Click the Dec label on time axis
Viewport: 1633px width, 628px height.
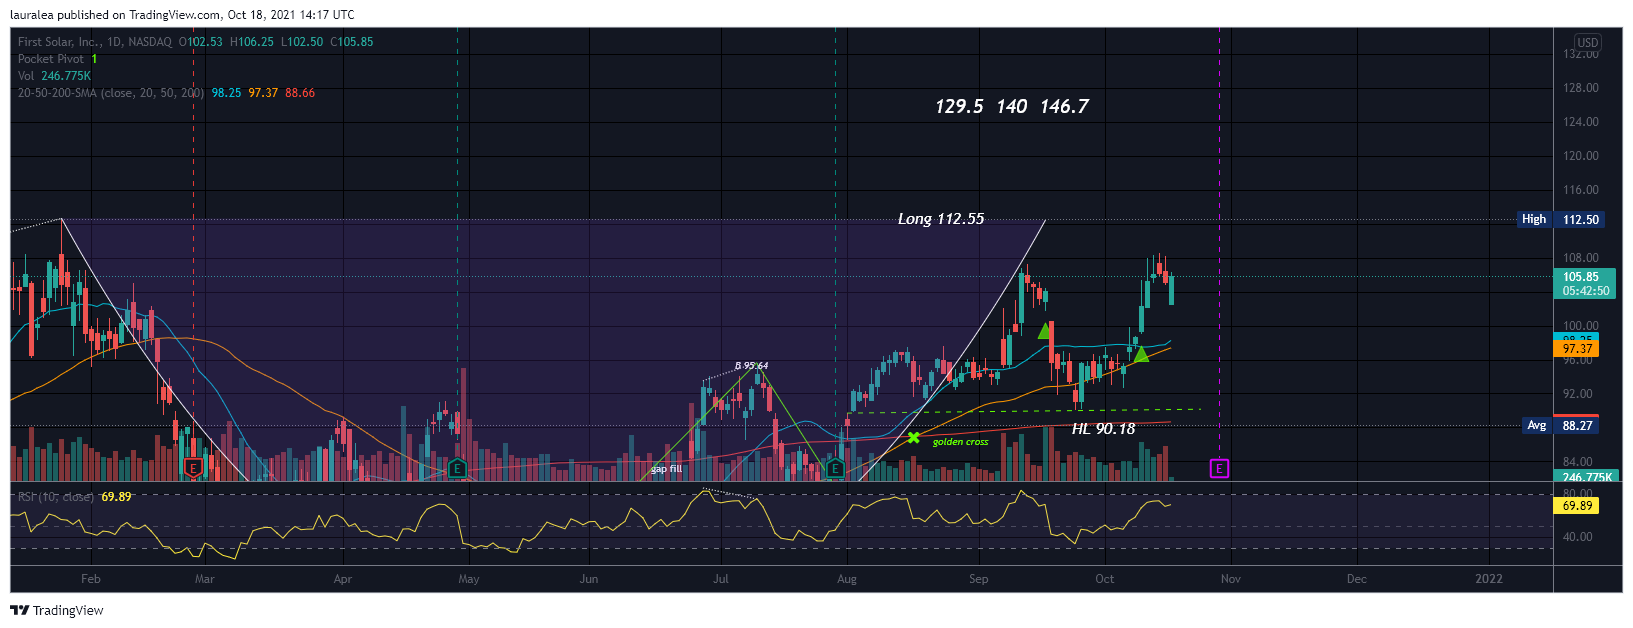point(1356,579)
